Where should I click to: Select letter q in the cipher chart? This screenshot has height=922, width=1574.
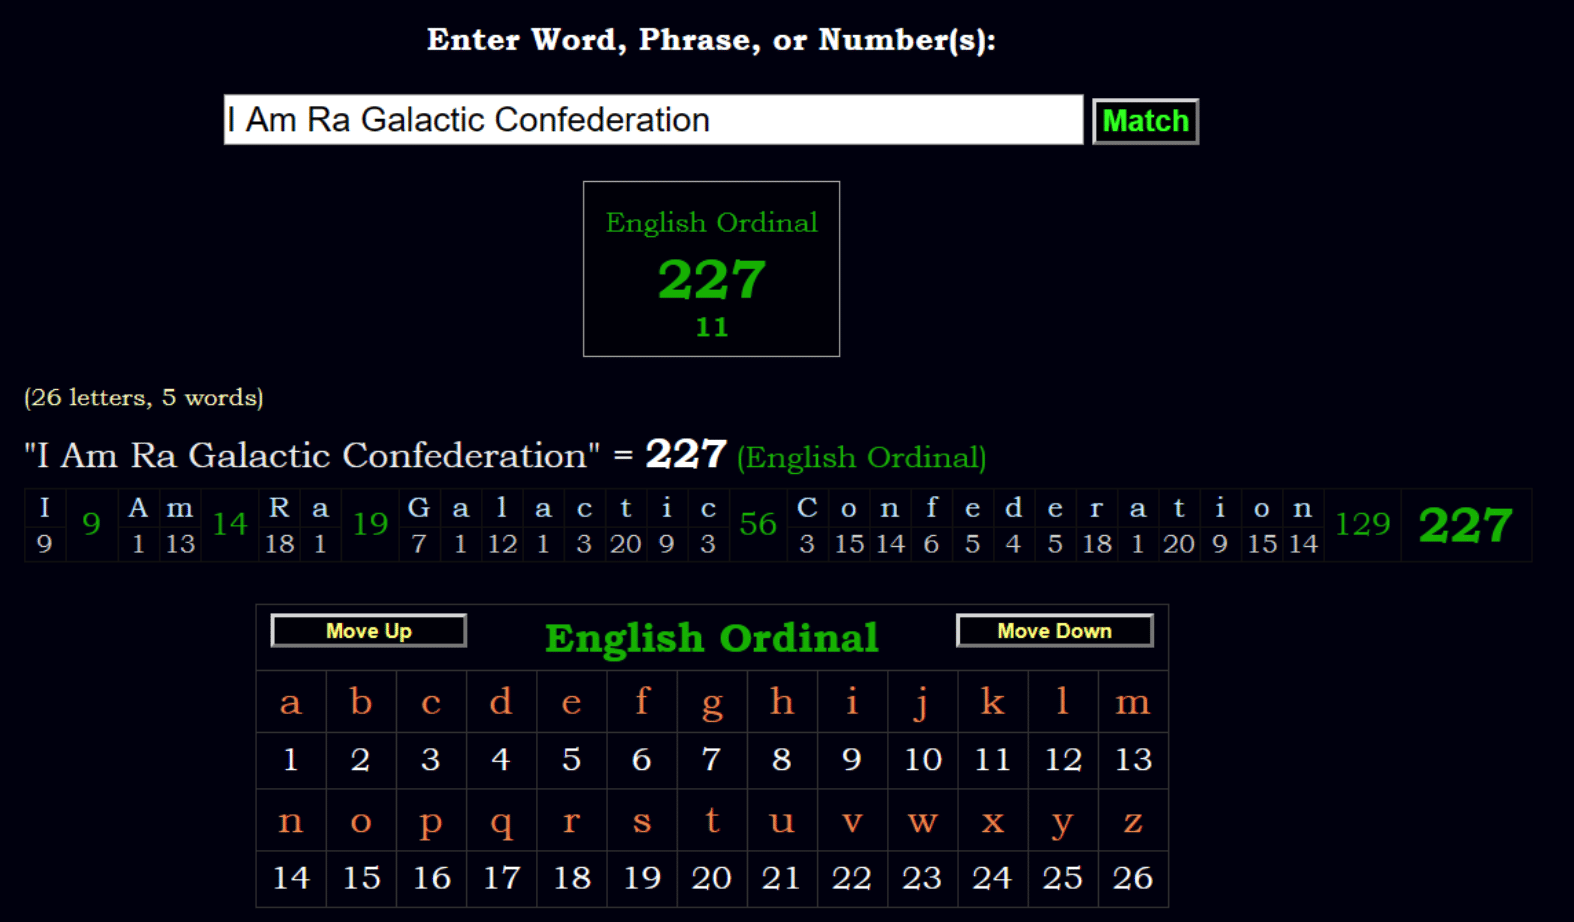click(x=501, y=821)
